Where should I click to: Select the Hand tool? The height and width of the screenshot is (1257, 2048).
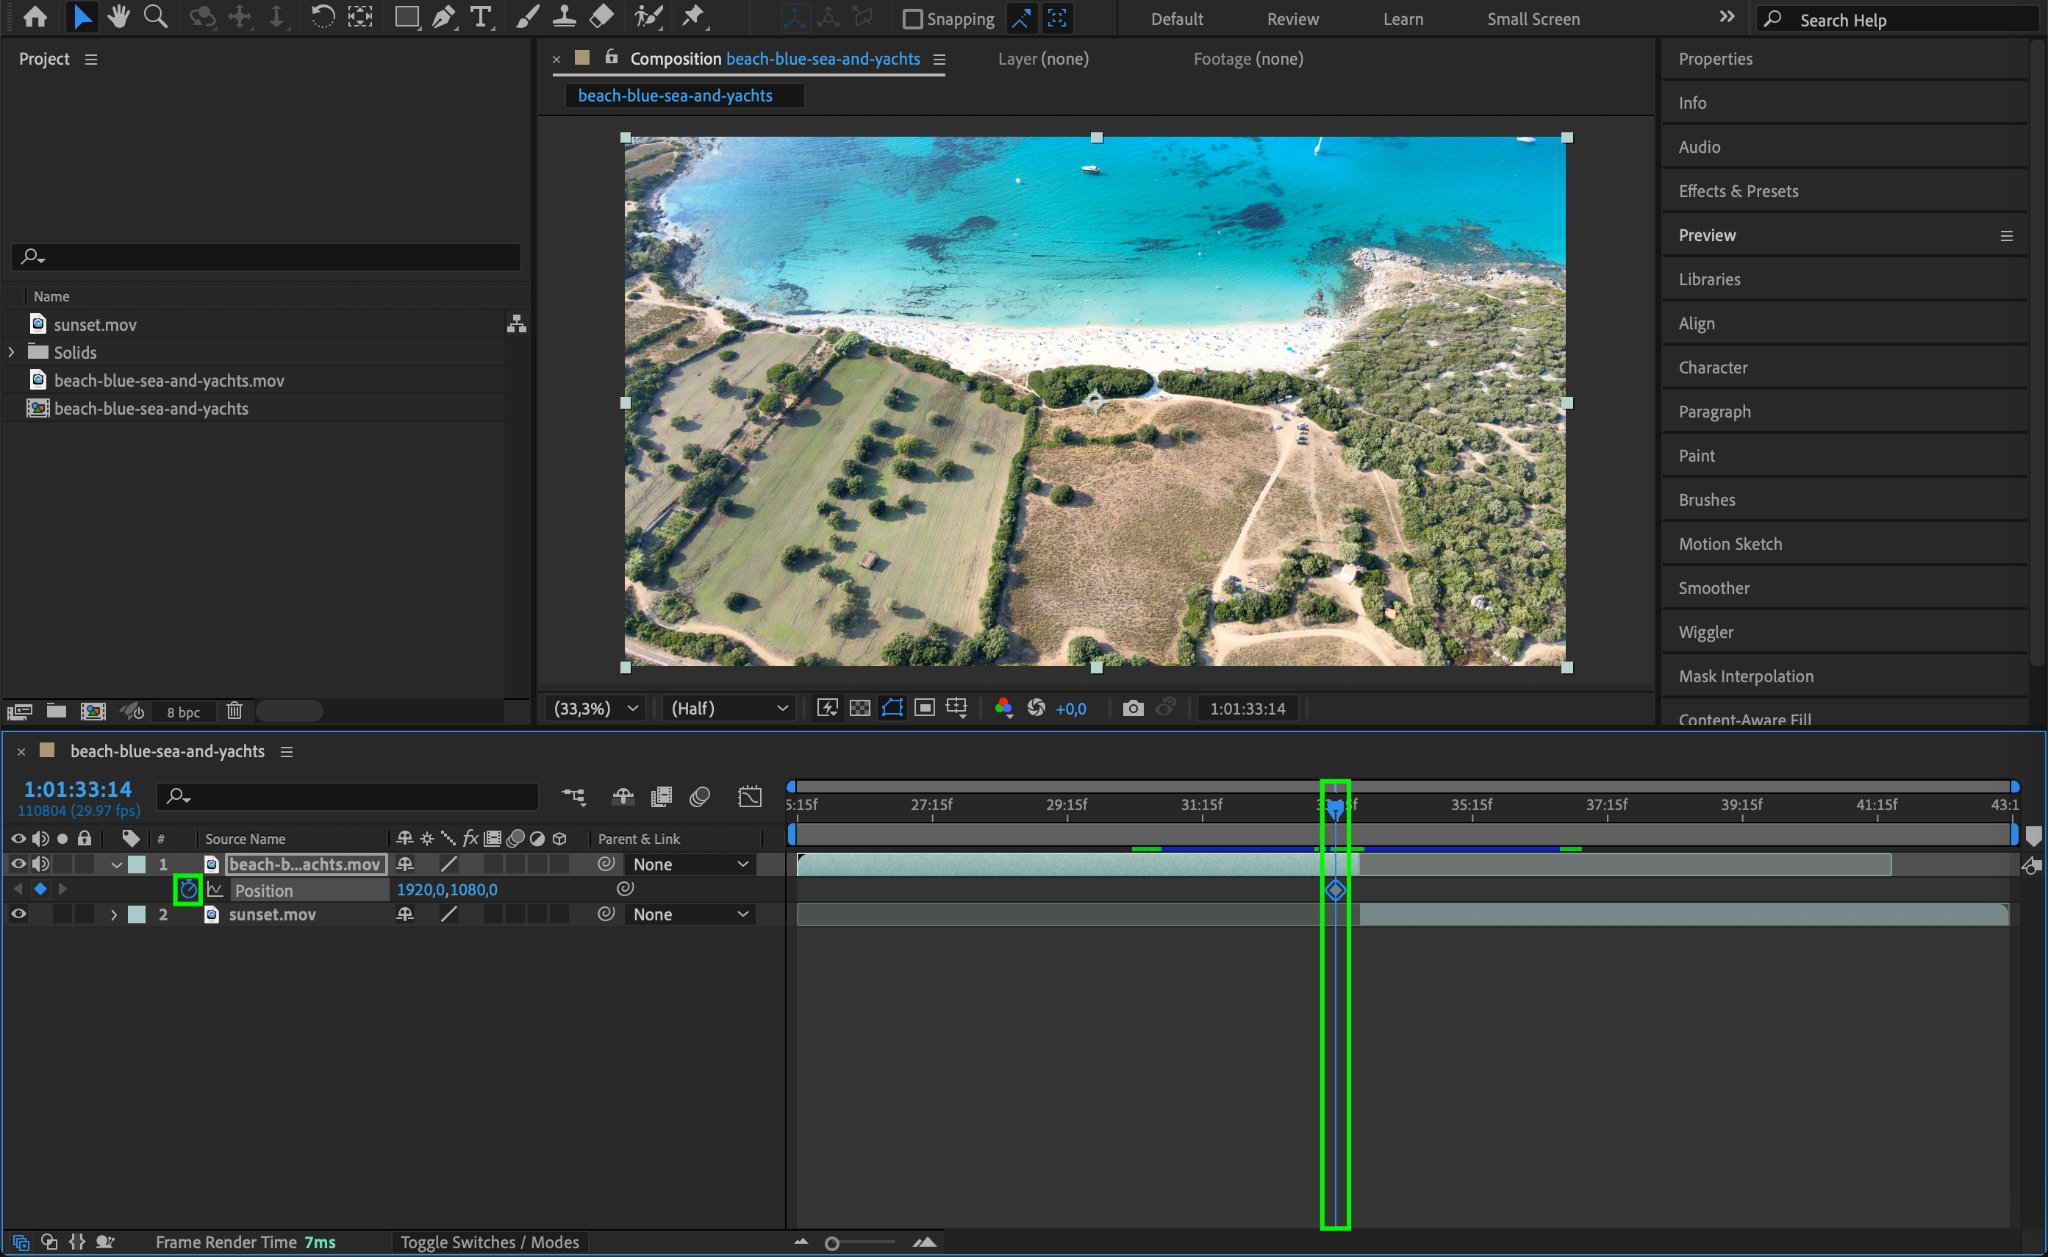[x=118, y=17]
